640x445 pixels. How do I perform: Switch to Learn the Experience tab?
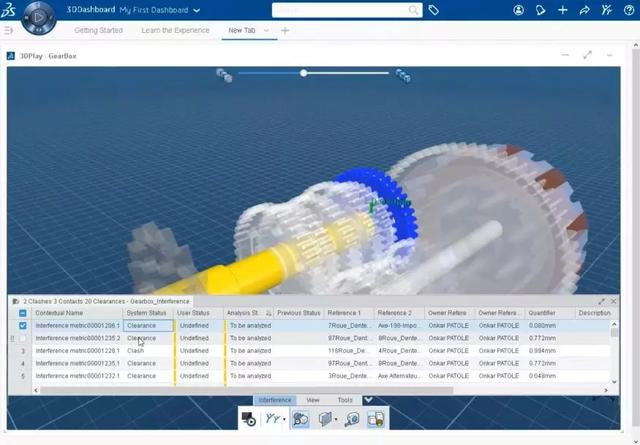[x=176, y=30]
